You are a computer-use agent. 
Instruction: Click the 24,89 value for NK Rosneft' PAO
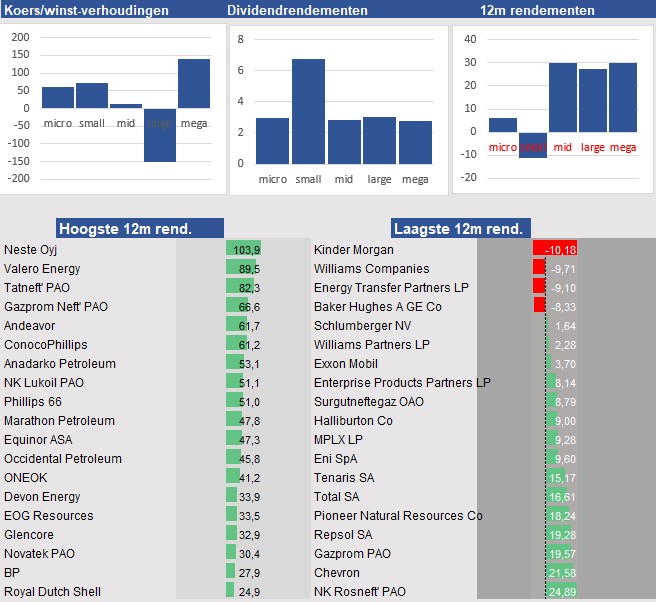[x=562, y=592]
